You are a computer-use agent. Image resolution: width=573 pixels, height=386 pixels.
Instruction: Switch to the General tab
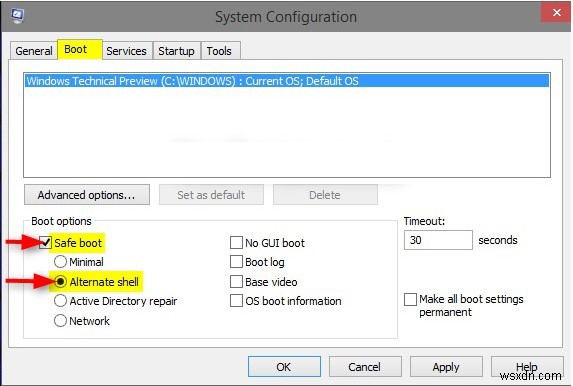34,51
